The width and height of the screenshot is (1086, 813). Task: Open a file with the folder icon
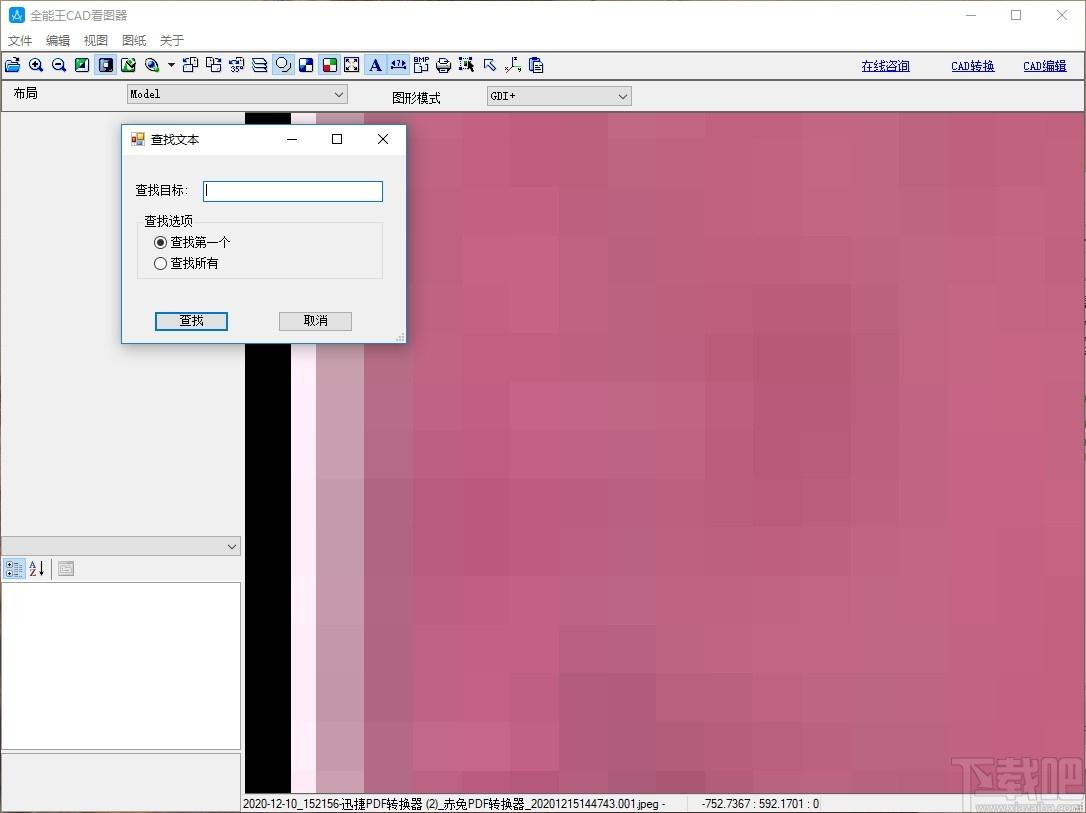12,65
